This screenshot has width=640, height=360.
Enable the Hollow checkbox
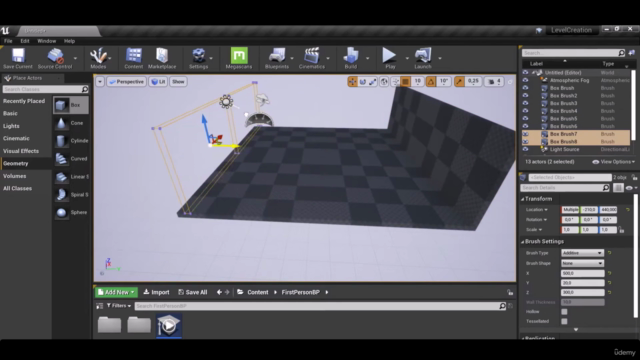click(x=564, y=312)
